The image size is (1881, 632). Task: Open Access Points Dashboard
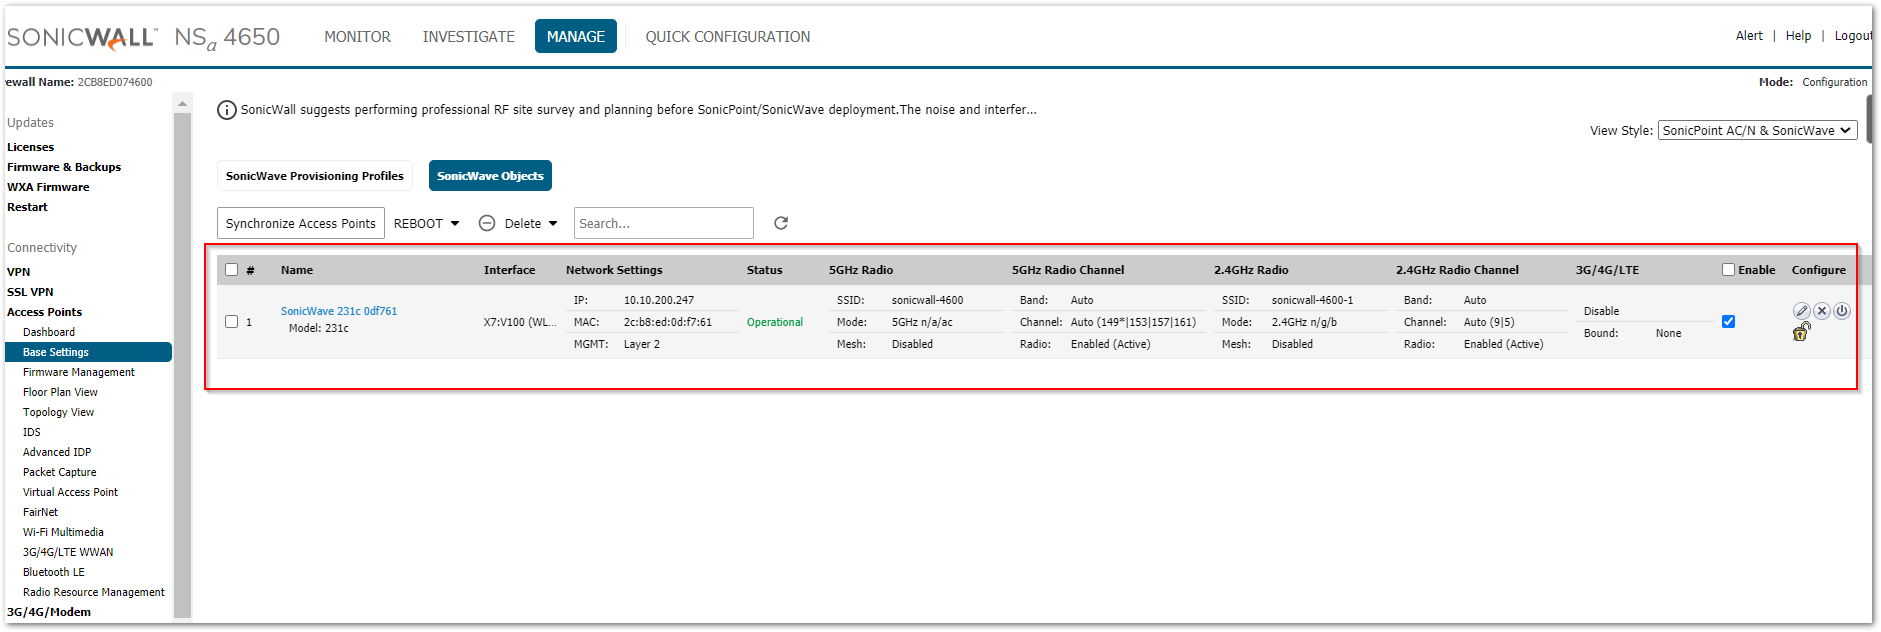click(49, 332)
